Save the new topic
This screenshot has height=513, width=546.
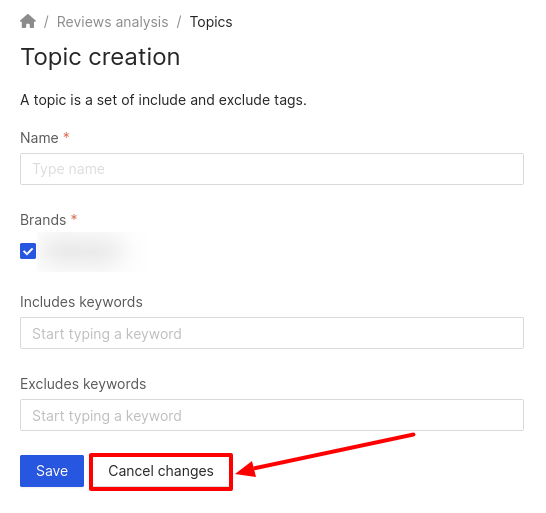52,471
